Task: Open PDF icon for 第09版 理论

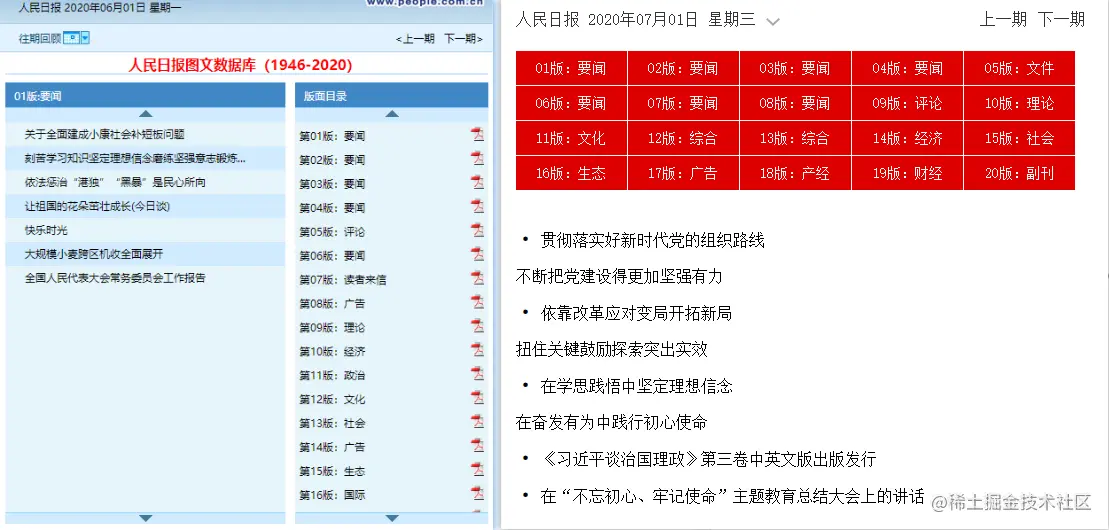Action: click(478, 326)
